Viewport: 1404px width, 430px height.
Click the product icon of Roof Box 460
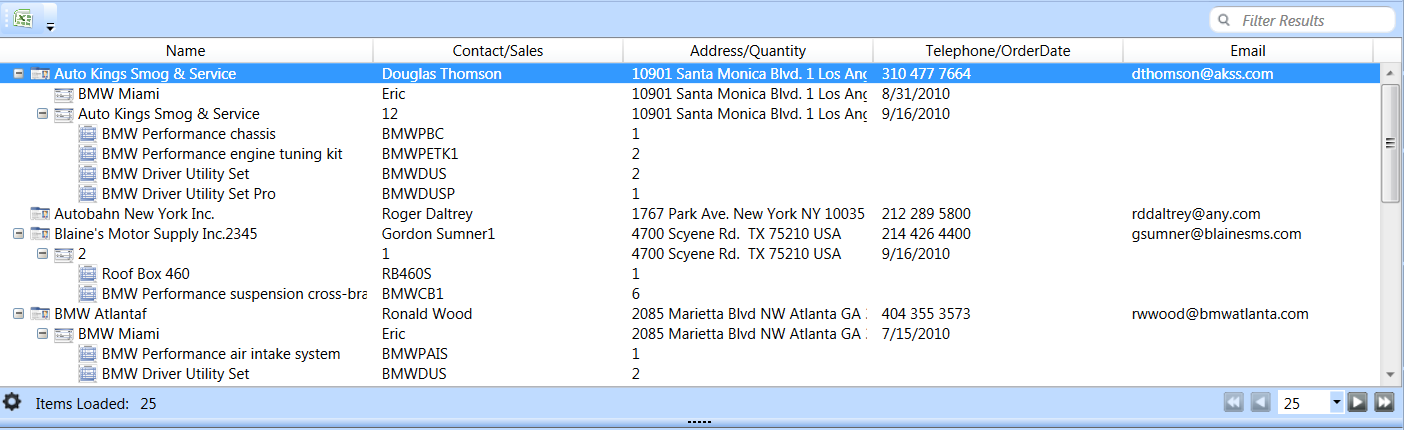coord(87,274)
